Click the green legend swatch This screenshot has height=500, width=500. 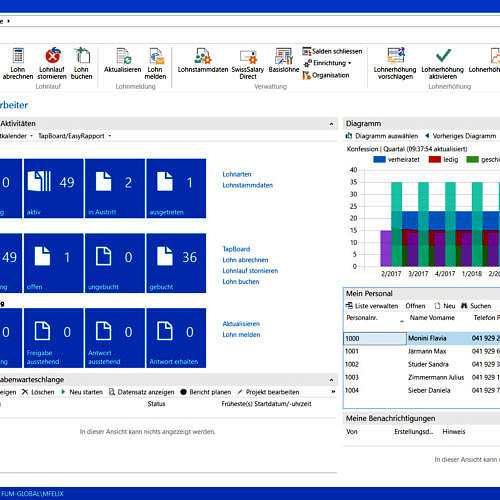coord(473,160)
